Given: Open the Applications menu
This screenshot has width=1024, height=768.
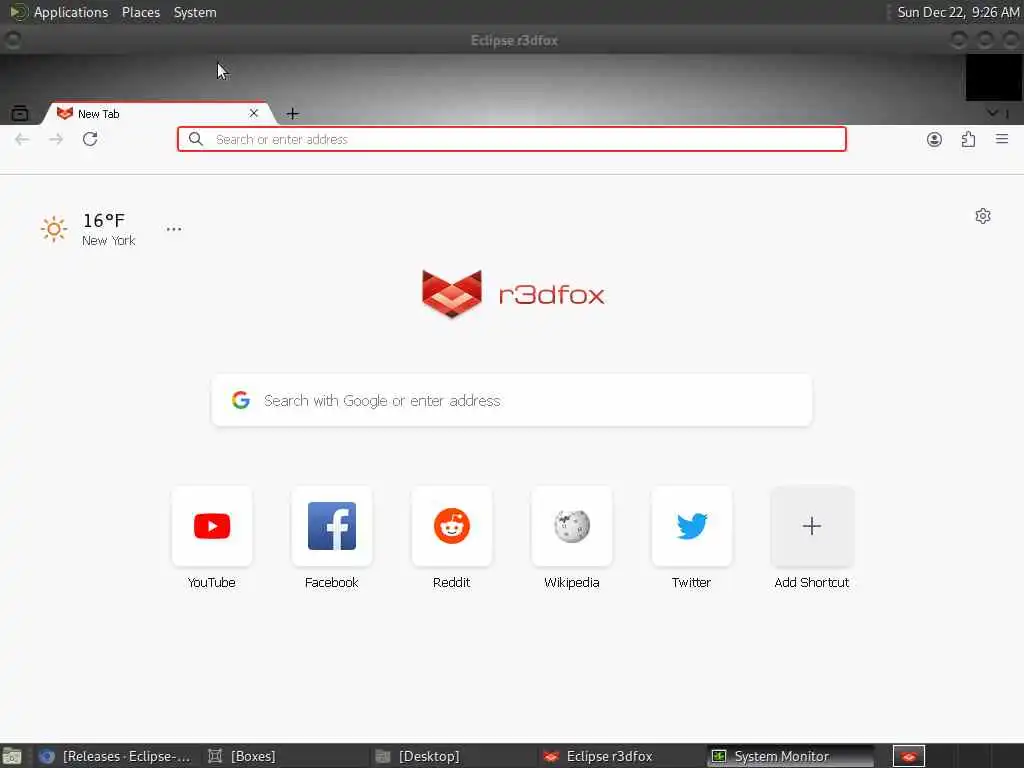Looking at the screenshot, I should coord(71,12).
